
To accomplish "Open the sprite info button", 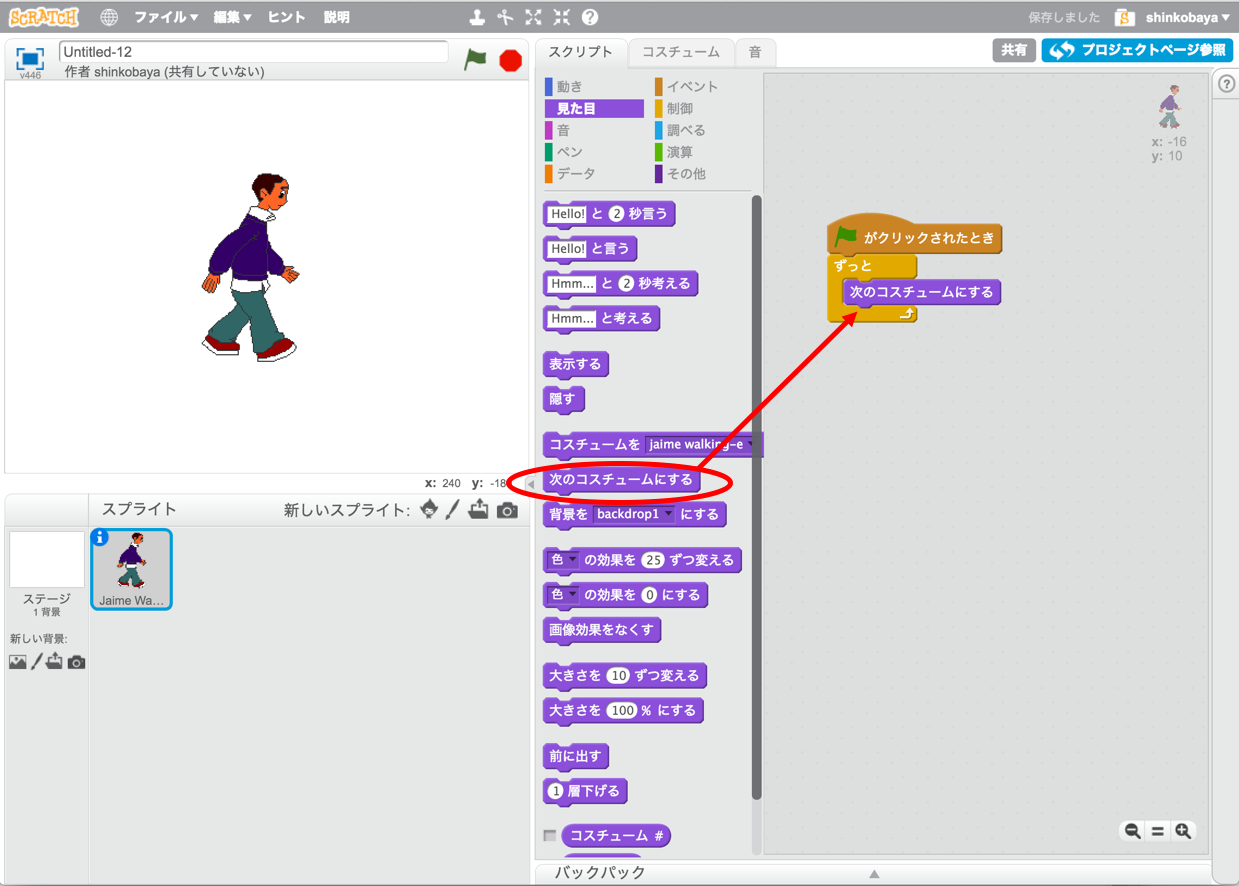I will tap(99, 538).
